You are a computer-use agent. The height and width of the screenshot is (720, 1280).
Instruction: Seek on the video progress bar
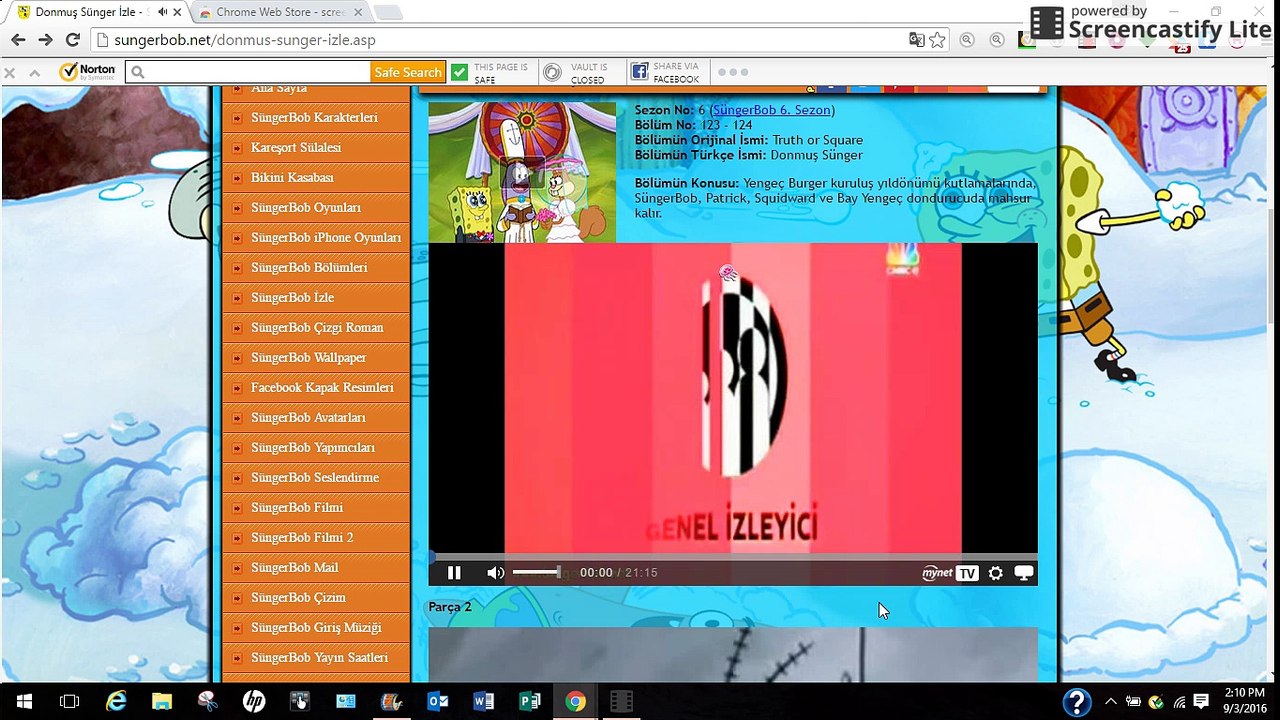(733, 556)
